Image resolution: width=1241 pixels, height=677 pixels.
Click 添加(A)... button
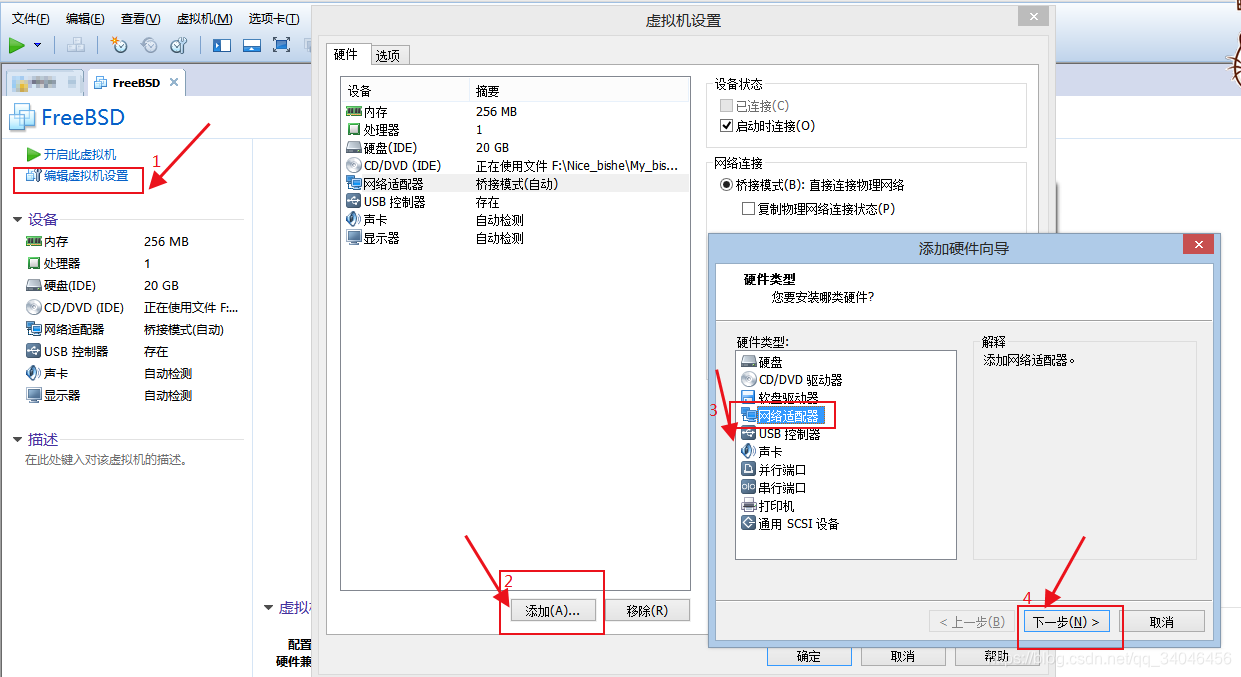[x=553, y=610]
